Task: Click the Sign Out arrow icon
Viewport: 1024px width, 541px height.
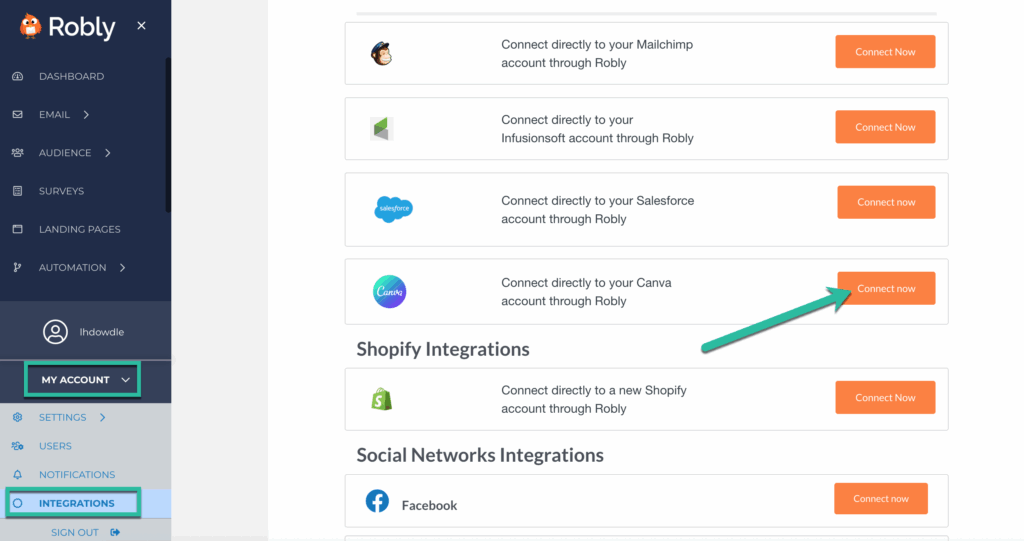Action: [115, 533]
